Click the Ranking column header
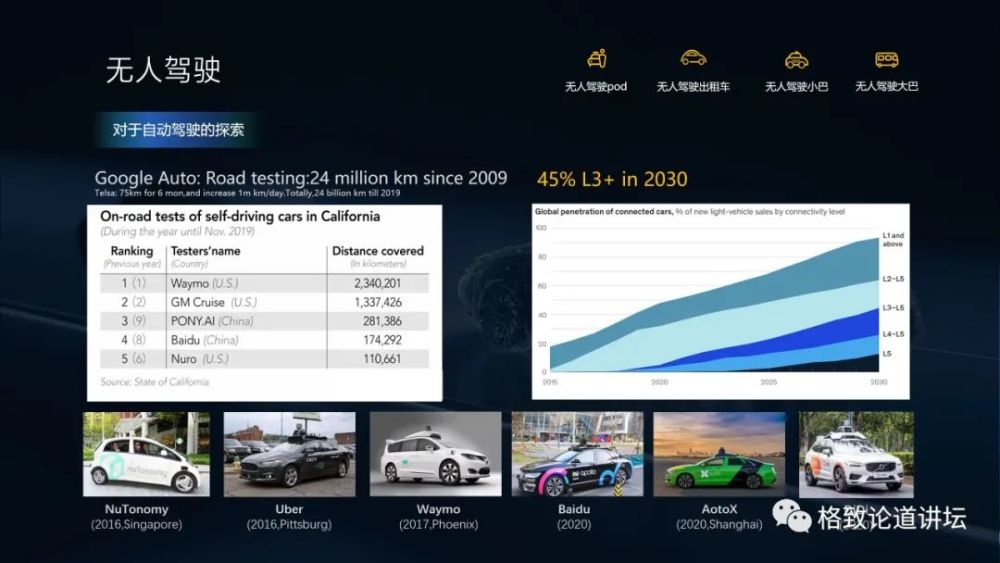The height and width of the screenshot is (563, 1000). click(x=132, y=251)
